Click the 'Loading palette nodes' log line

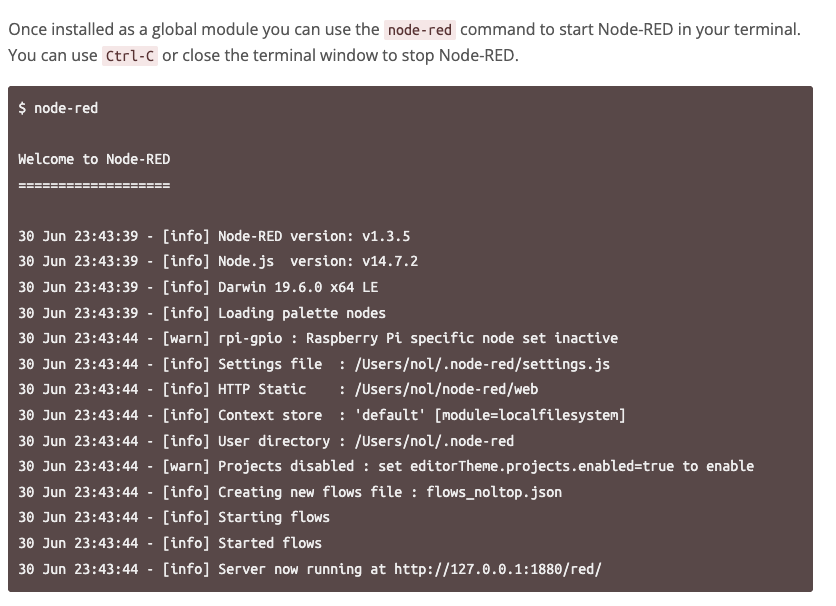coord(202,313)
